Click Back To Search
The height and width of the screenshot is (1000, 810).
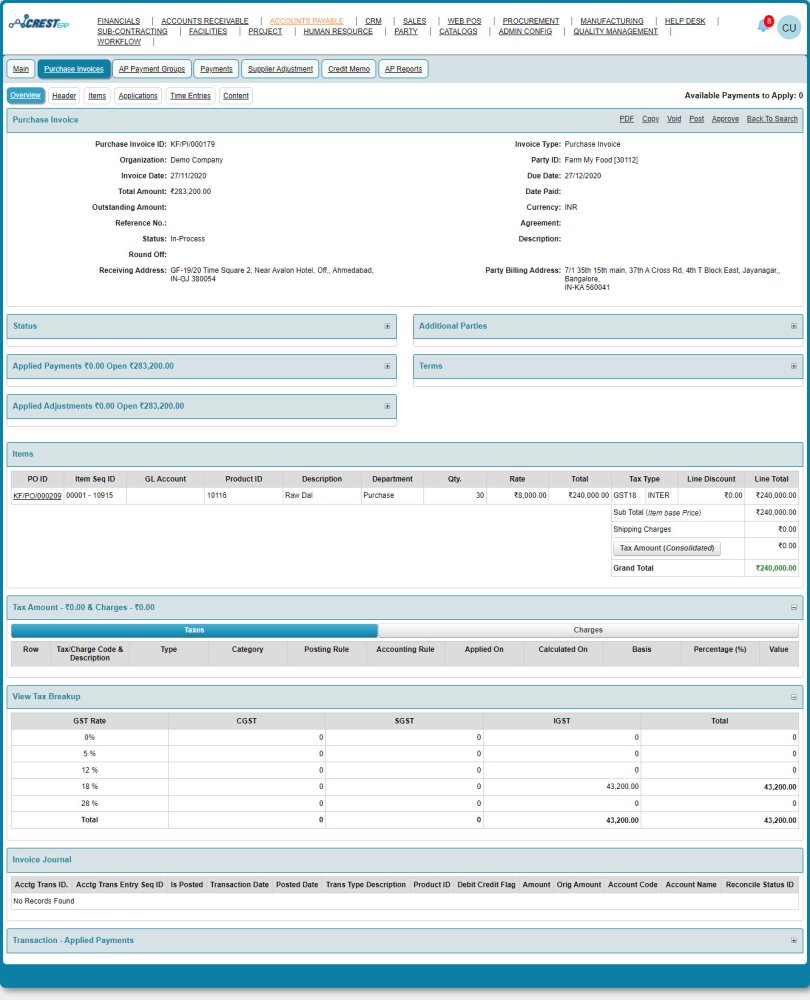771,118
